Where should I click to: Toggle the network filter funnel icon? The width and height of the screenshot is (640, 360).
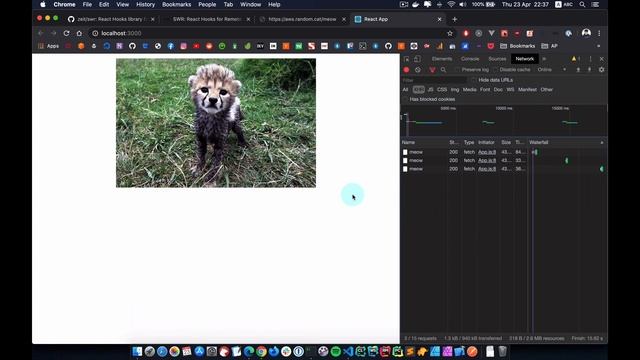coord(432,70)
